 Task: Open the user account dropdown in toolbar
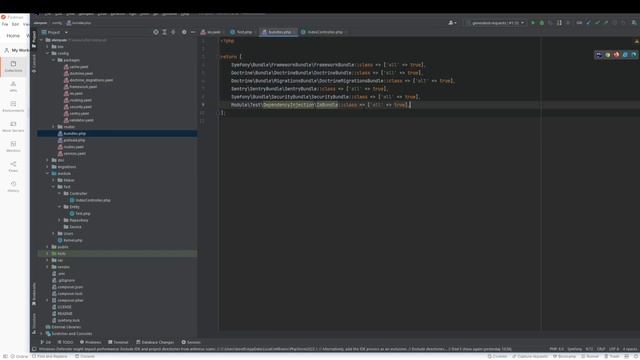tap(452, 23)
